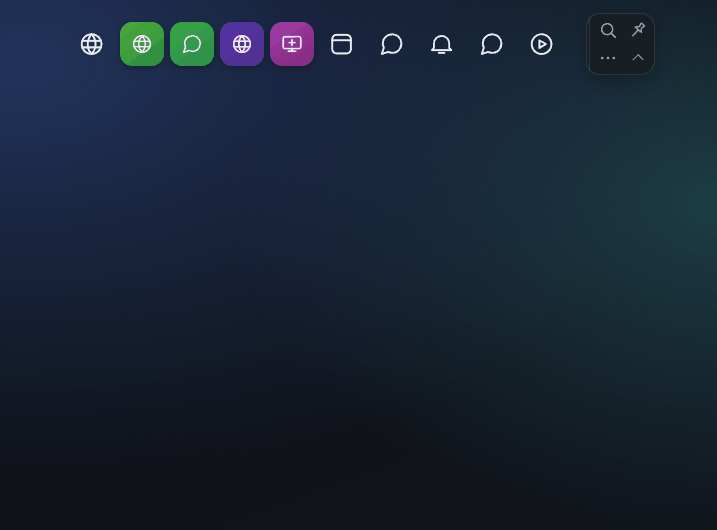The height and width of the screenshot is (530, 717).
Task: Hide the icon bar with the caret-up arrow
Action: click(x=638, y=58)
